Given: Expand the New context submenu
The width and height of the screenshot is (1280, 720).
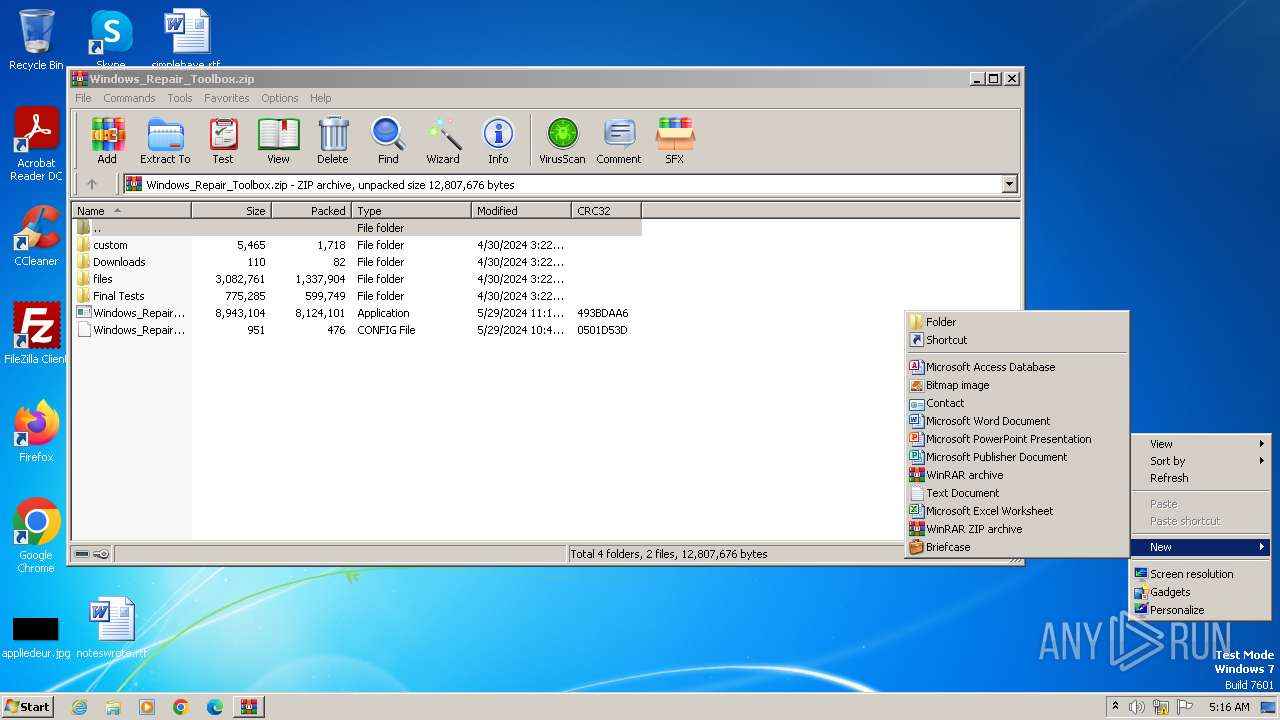Looking at the screenshot, I should (x=1201, y=547).
